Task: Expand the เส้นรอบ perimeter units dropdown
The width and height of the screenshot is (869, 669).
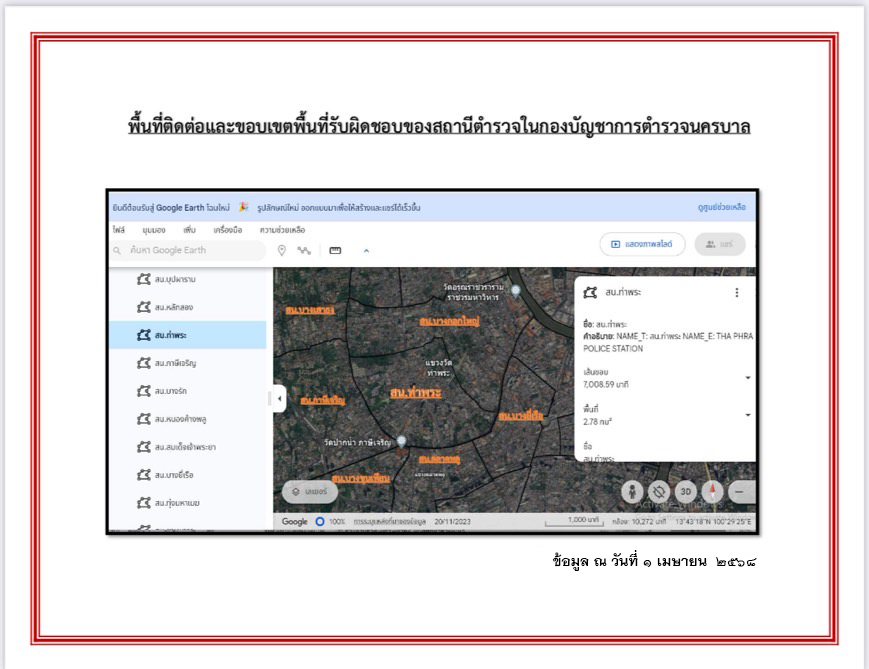Action: point(748,378)
